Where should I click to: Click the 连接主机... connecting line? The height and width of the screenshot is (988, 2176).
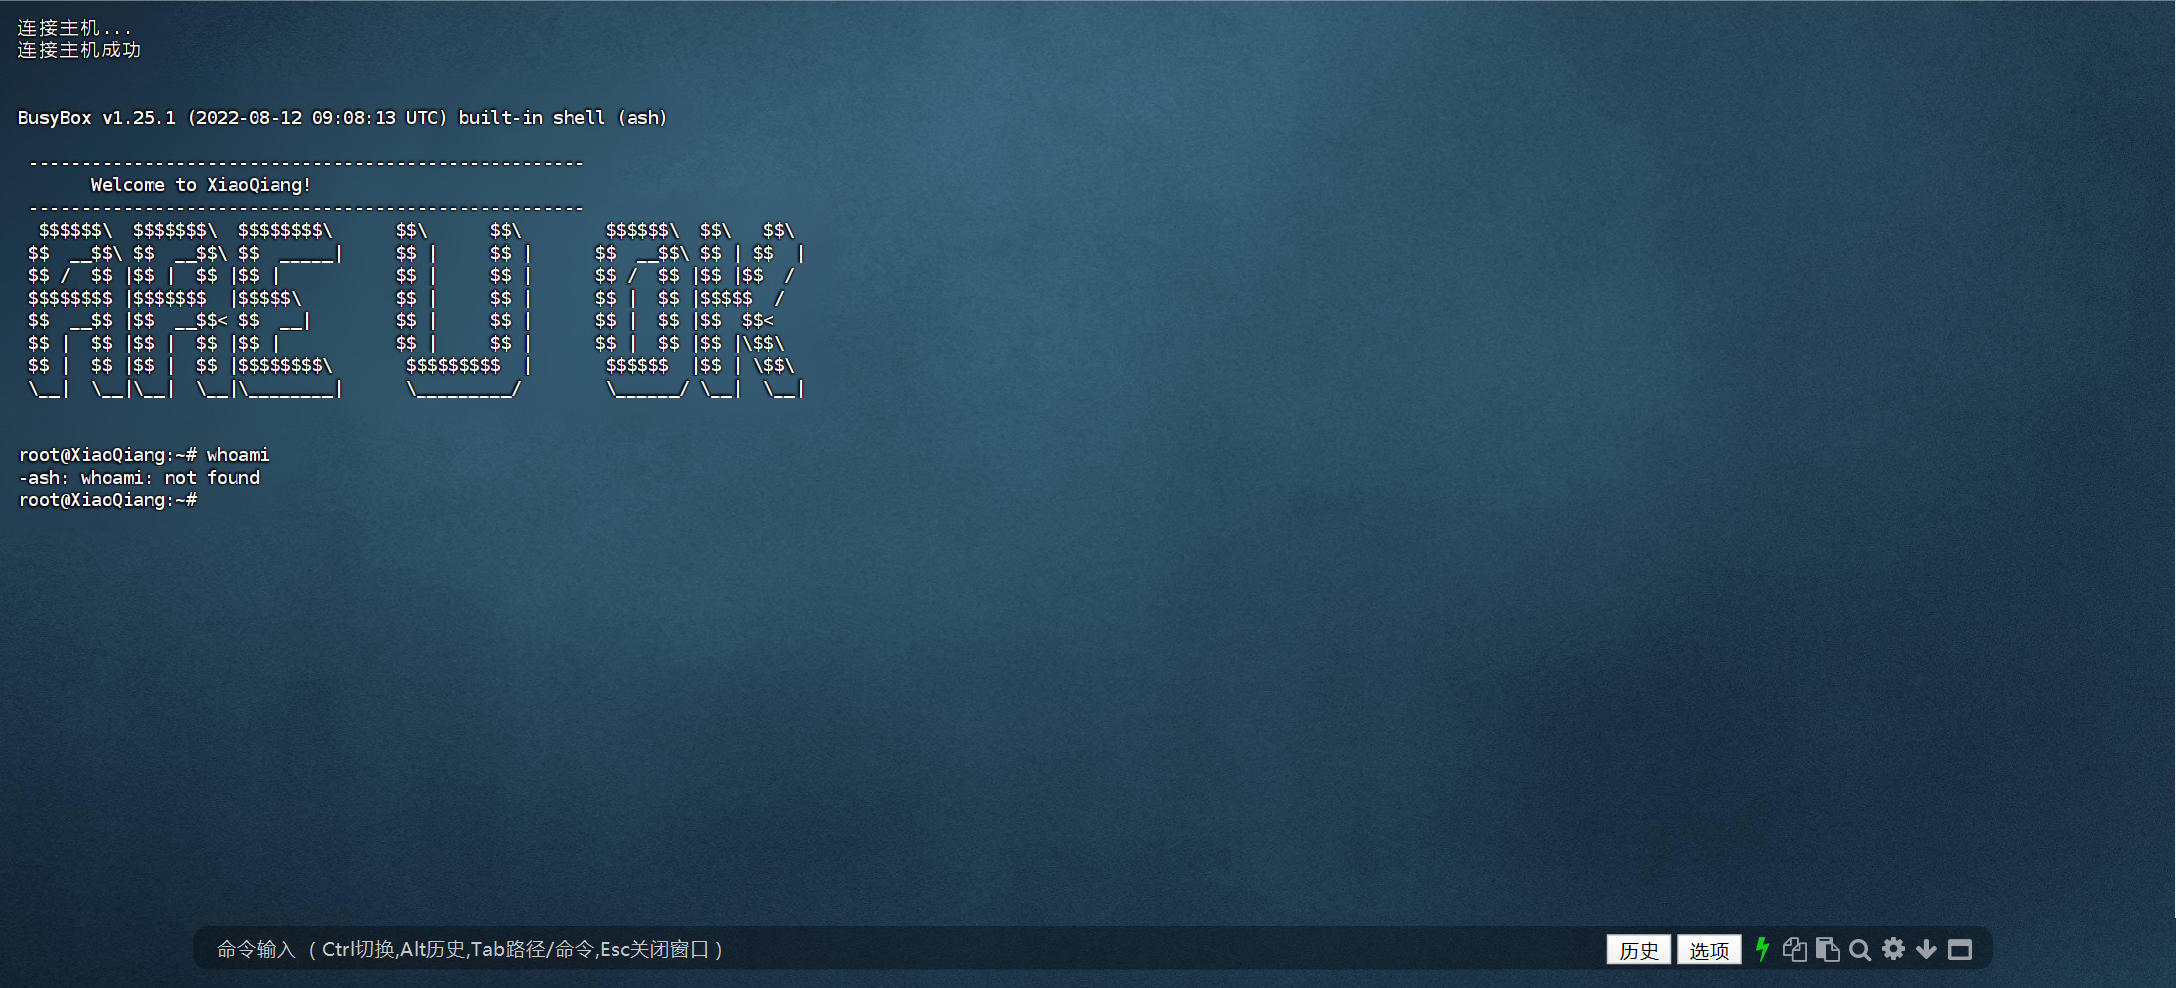74,28
